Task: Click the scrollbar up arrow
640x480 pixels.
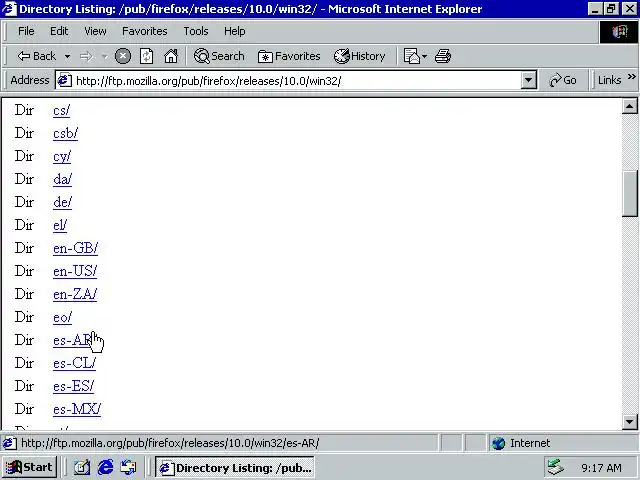Action: (x=629, y=107)
